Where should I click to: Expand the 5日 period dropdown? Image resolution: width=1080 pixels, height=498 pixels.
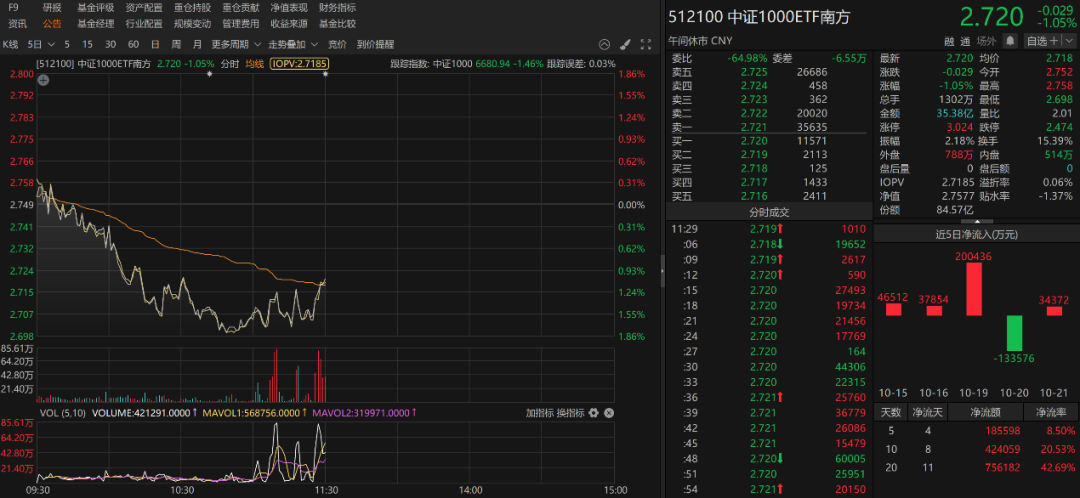[40, 44]
